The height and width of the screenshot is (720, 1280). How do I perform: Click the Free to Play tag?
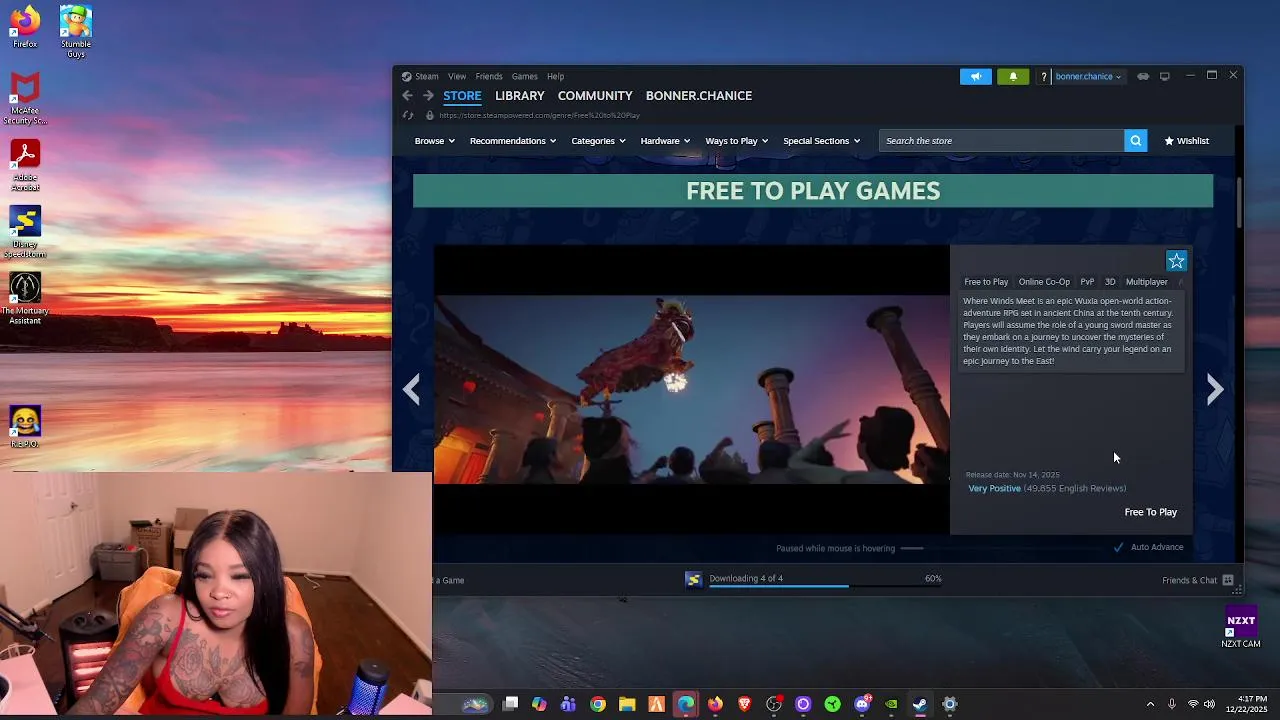click(986, 282)
